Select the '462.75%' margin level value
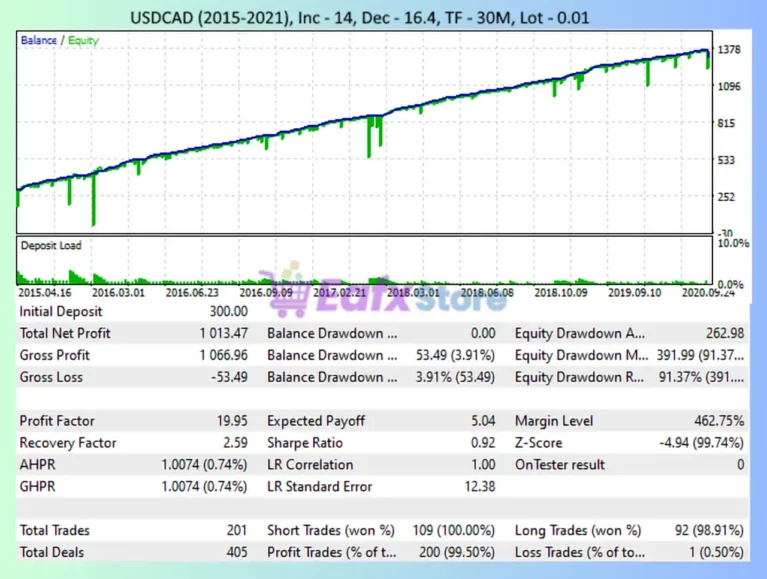The width and height of the screenshot is (767, 579). pos(719,421)
